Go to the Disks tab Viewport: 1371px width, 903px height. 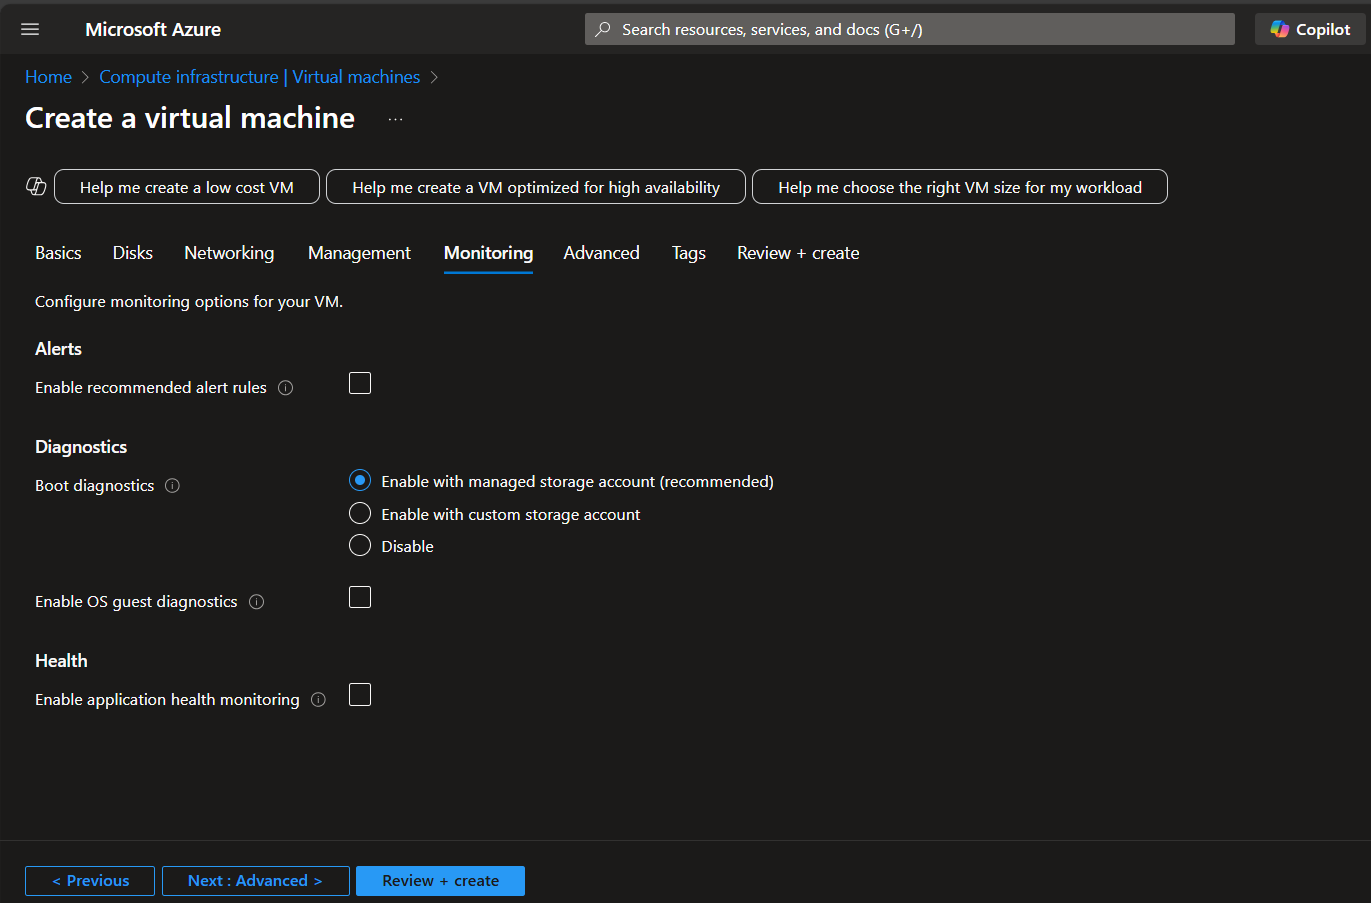pyautogui.click(x=133, y=253)
